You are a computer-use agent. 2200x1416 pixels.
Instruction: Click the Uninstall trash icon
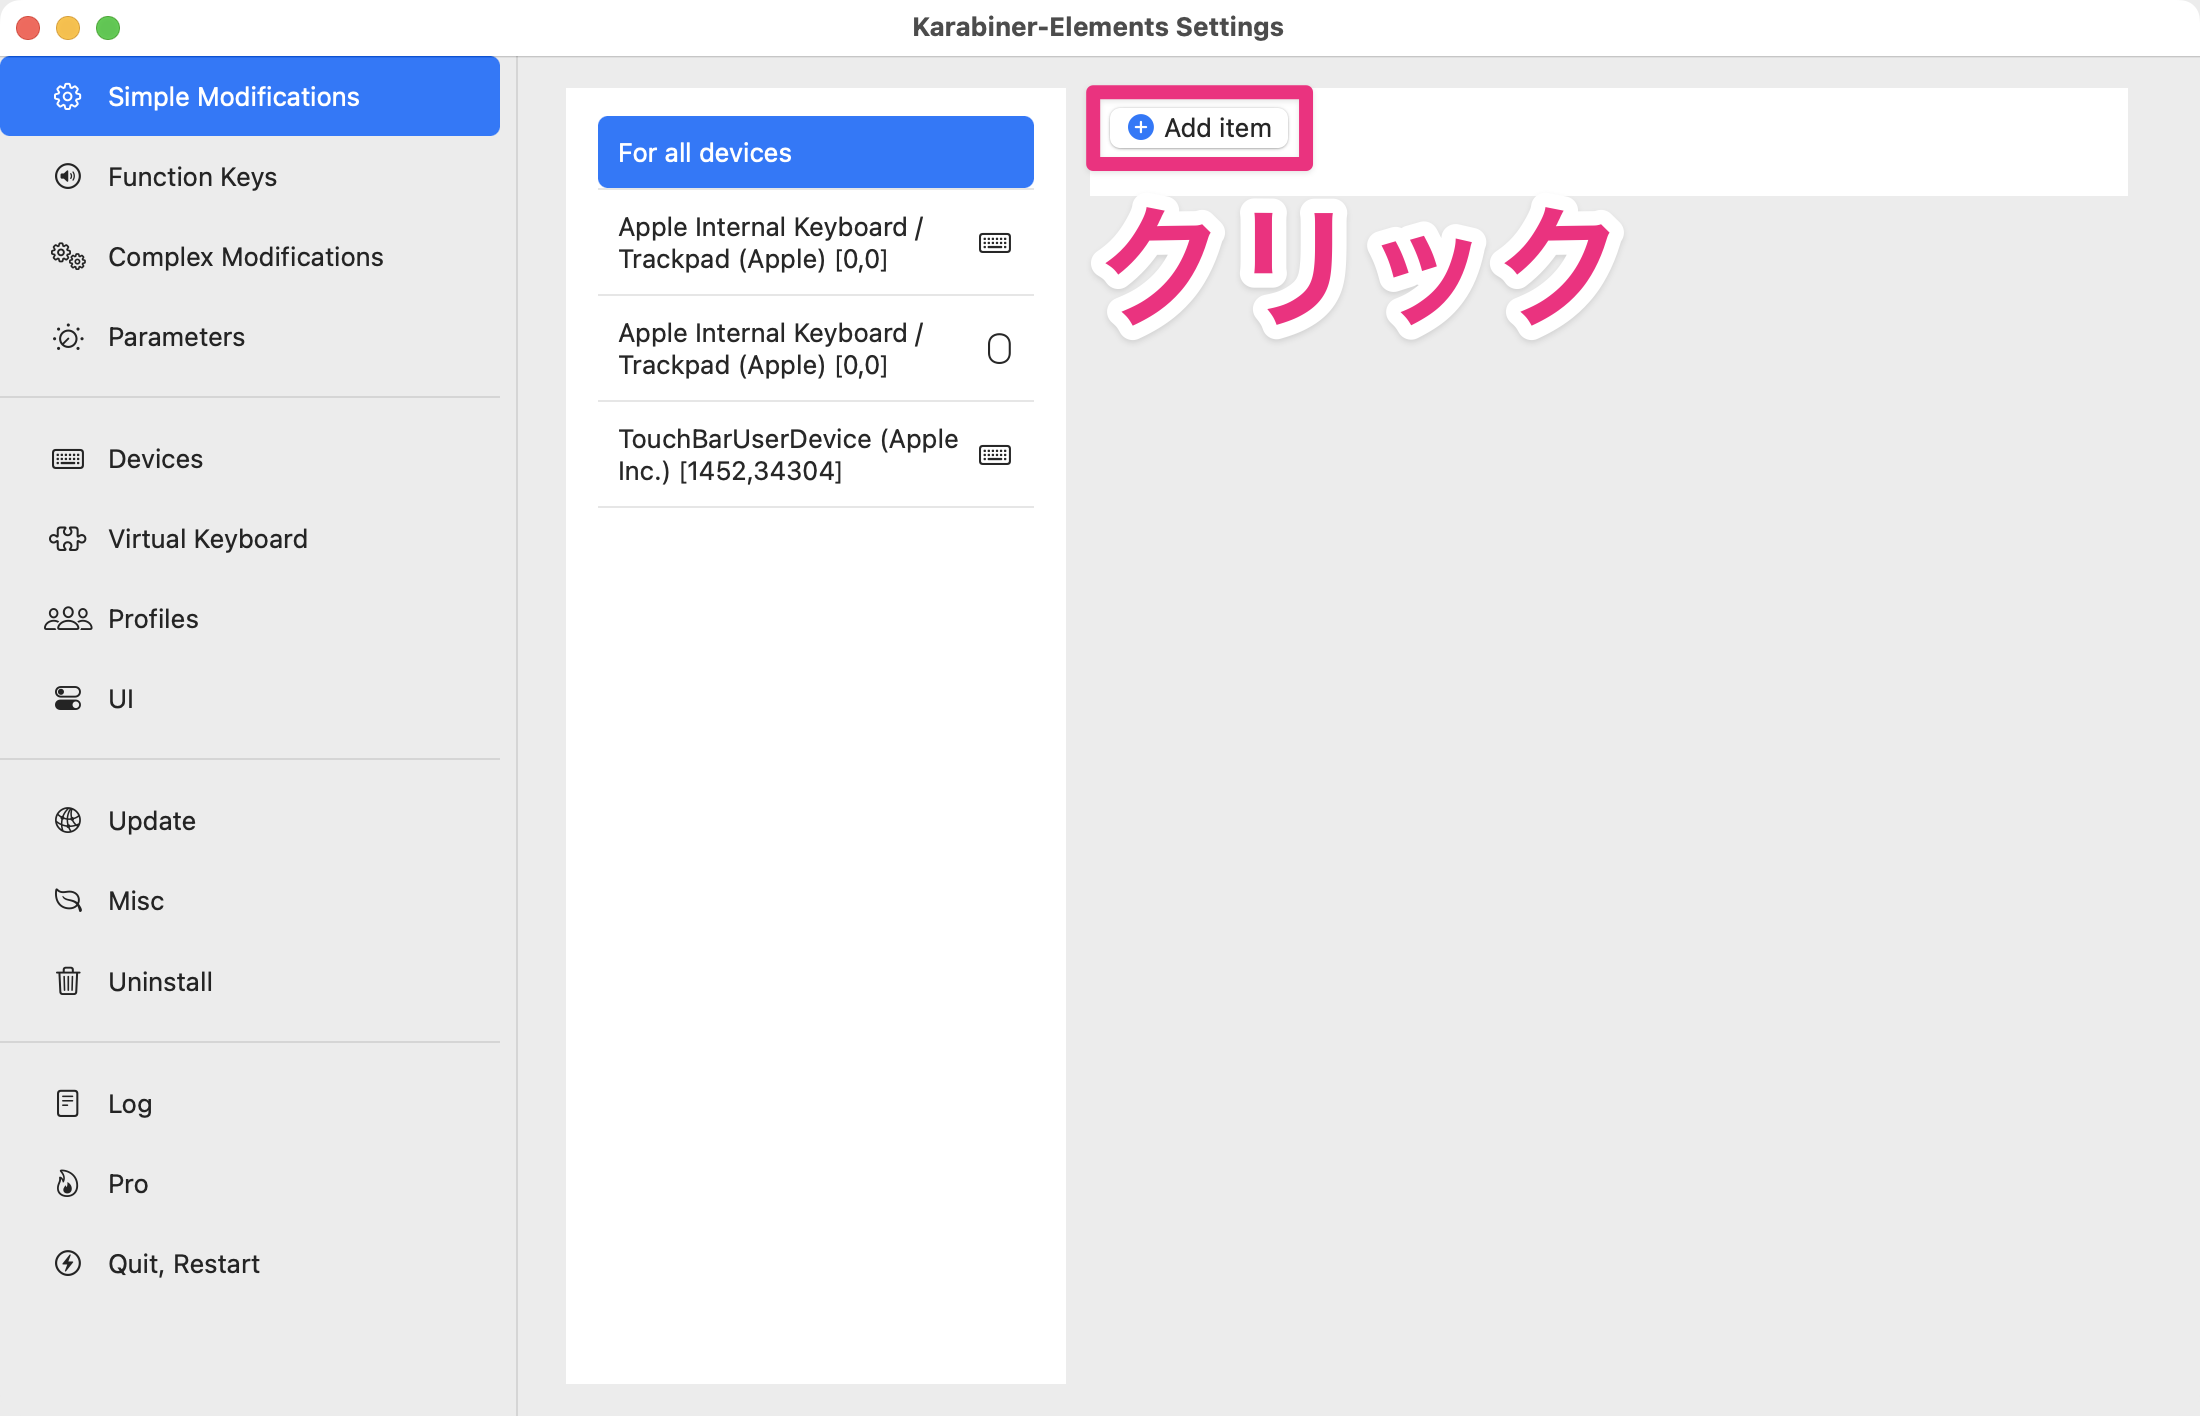click(x=67, y=981)
